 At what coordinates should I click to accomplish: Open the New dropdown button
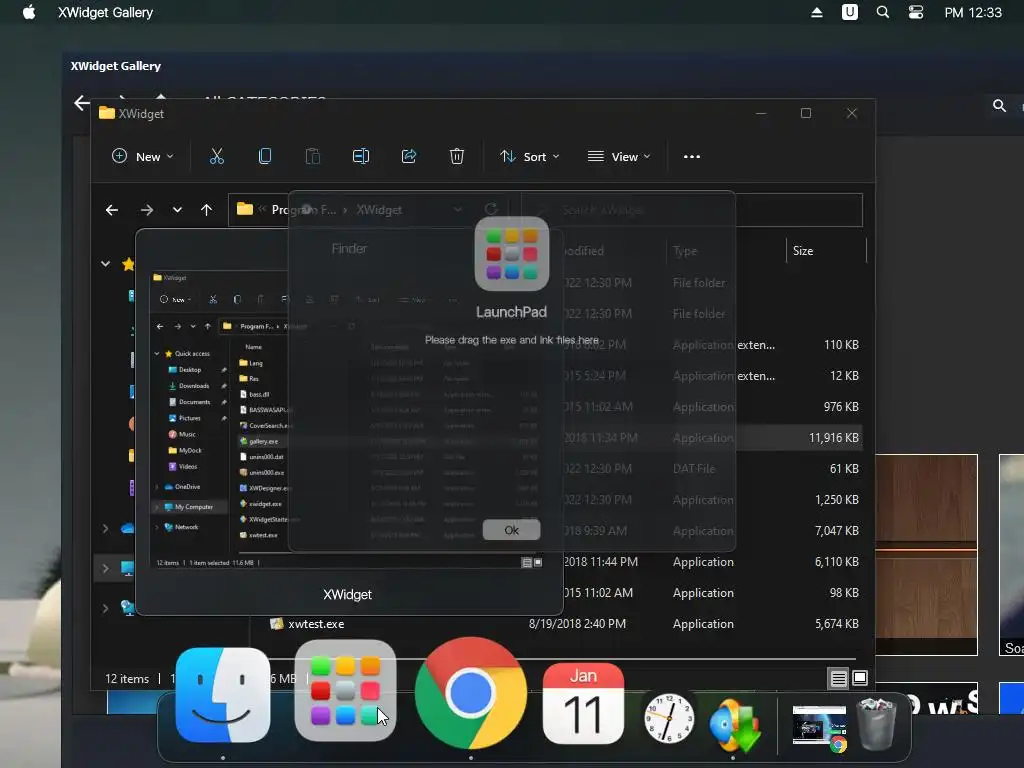(142, 157)
